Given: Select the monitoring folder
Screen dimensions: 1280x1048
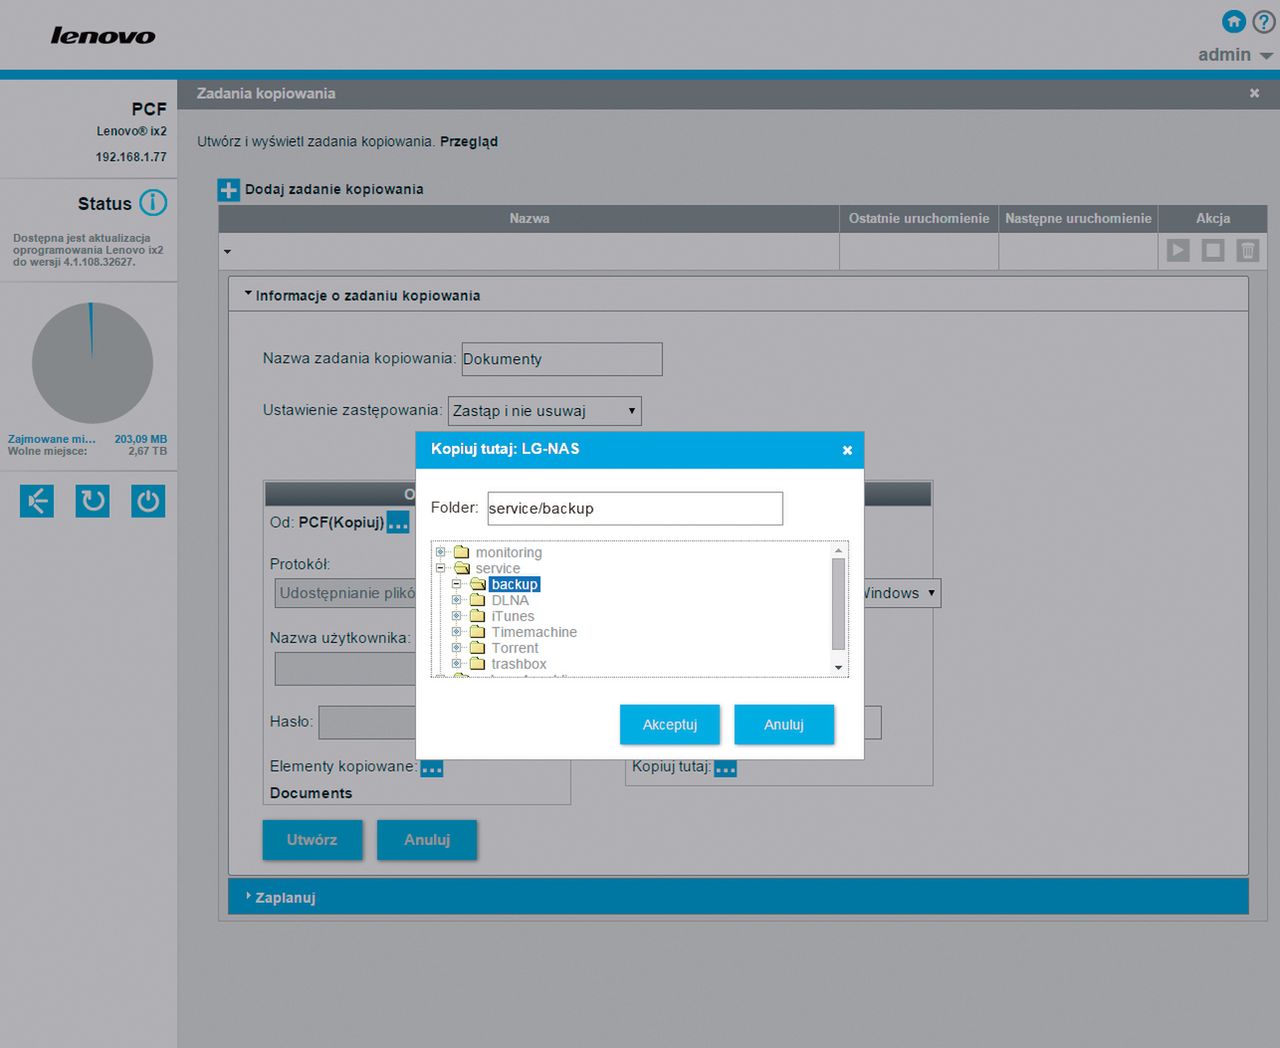Looking at the screenshot, I should (508, 552).
